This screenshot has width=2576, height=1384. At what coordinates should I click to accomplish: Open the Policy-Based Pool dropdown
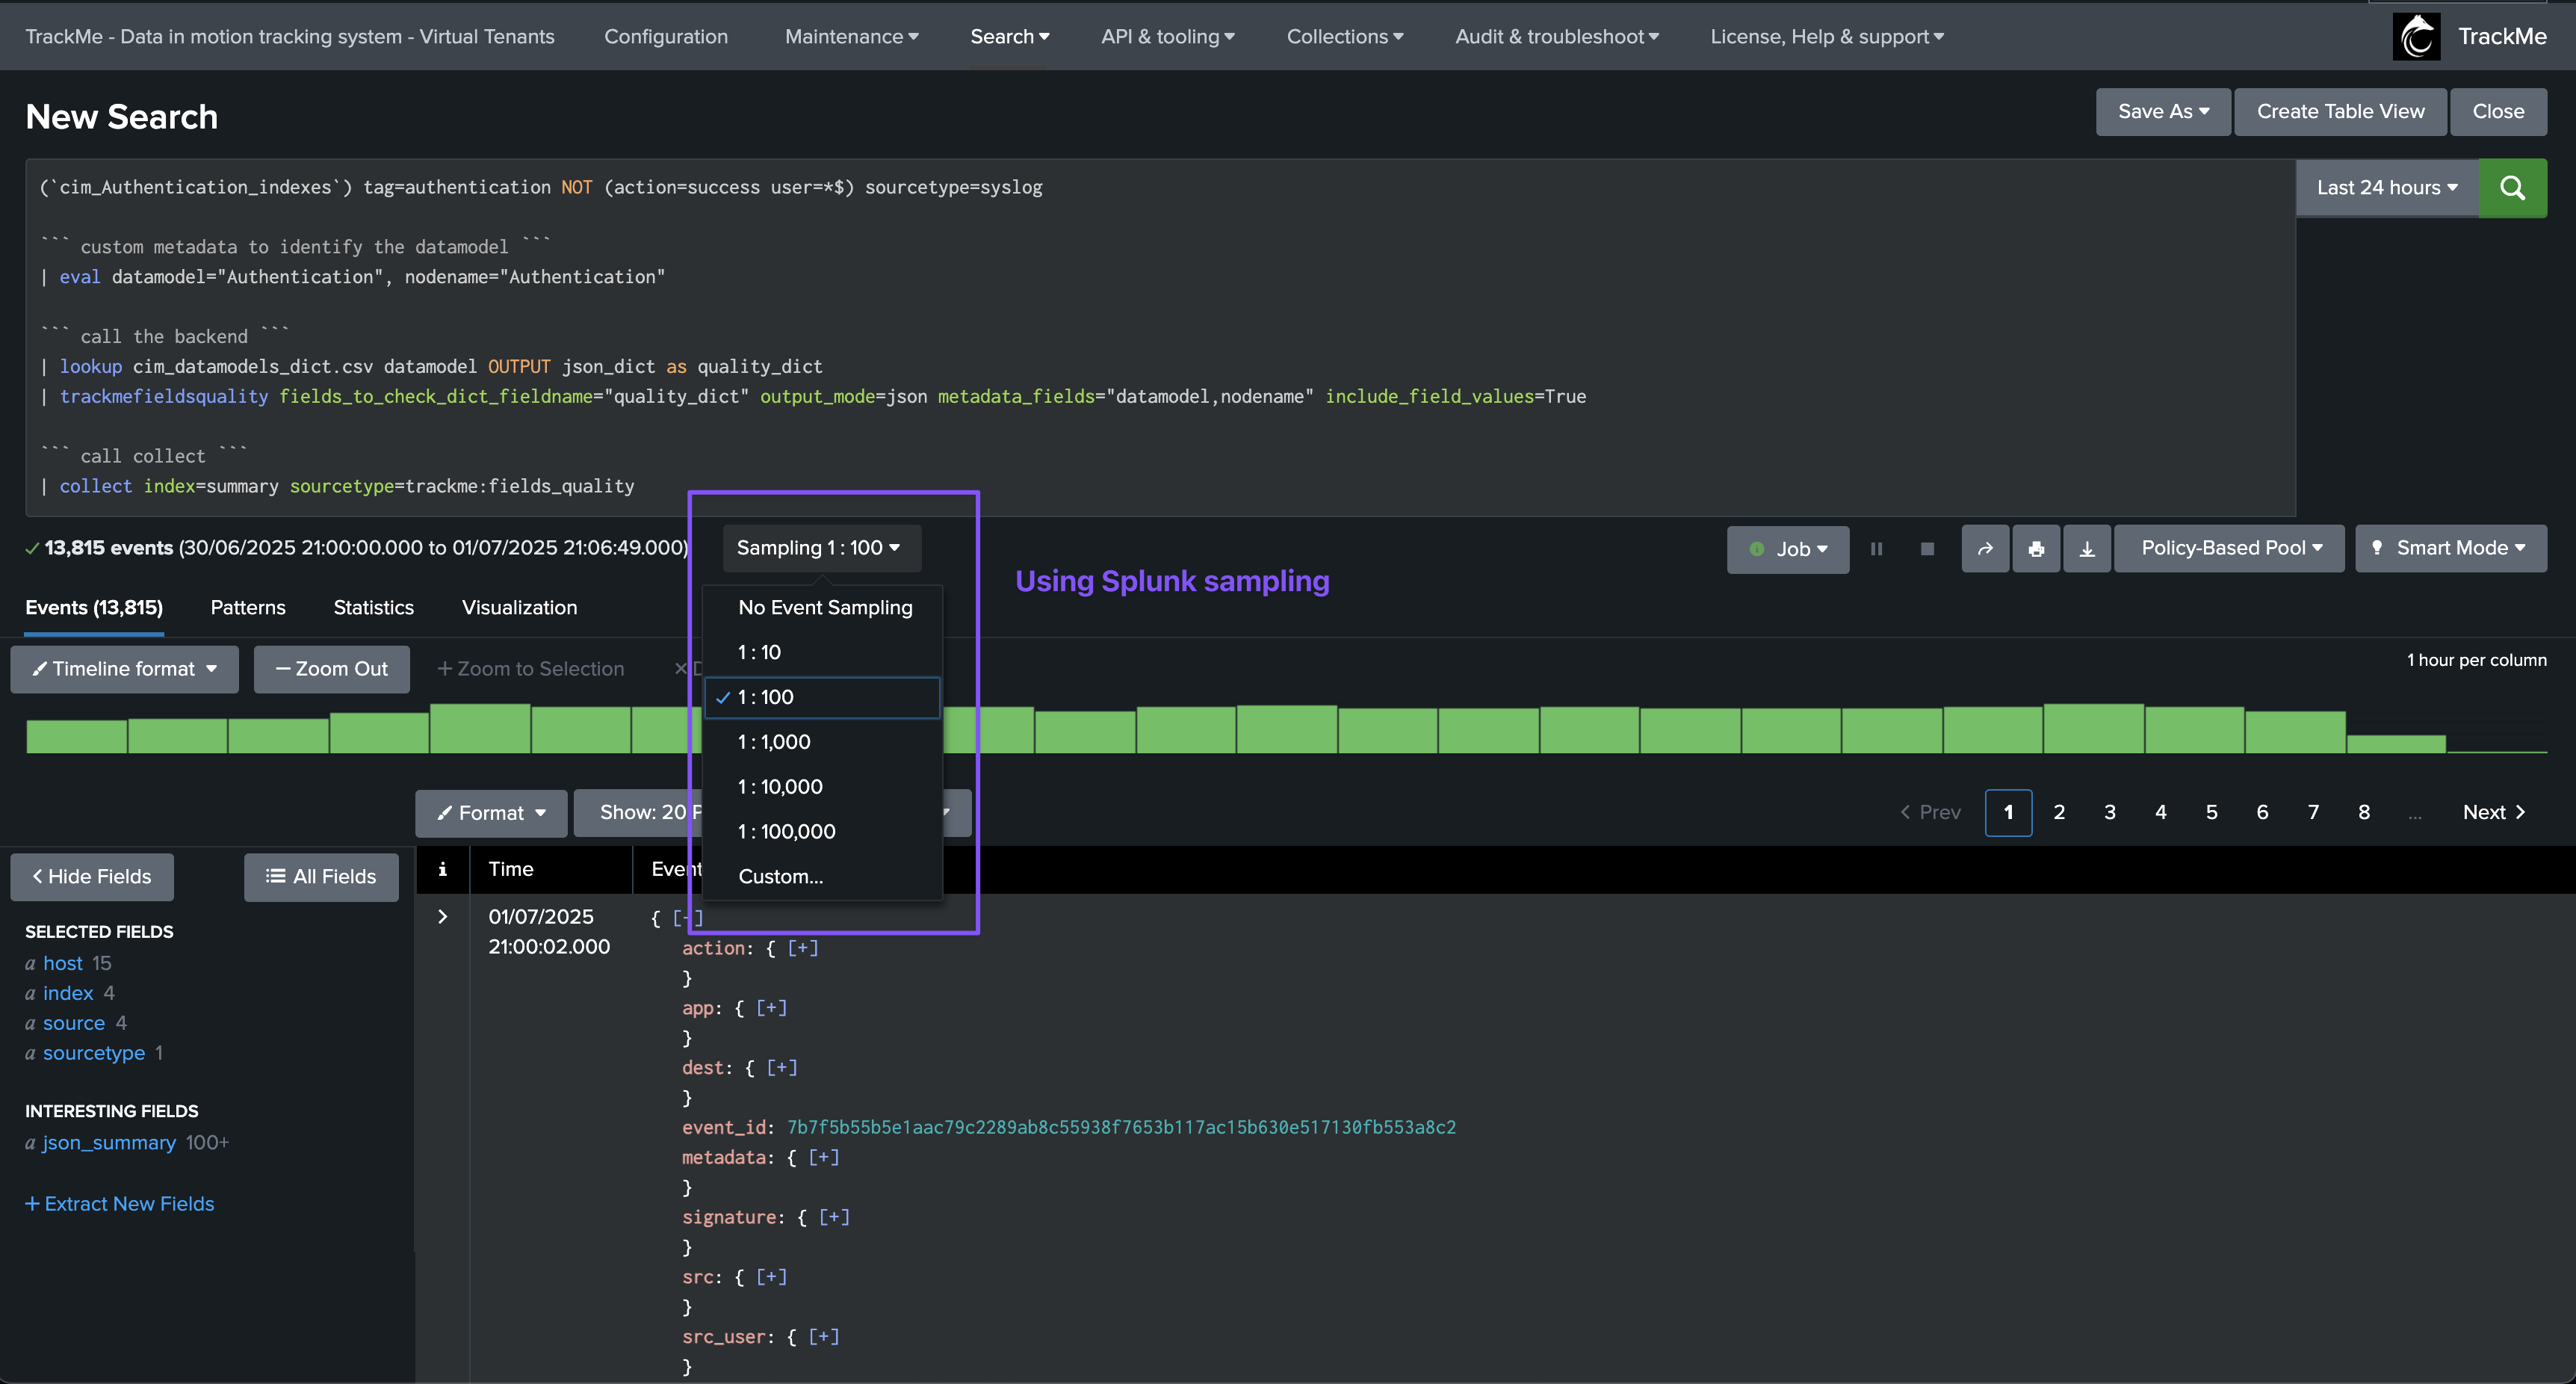click(2229, 548)
